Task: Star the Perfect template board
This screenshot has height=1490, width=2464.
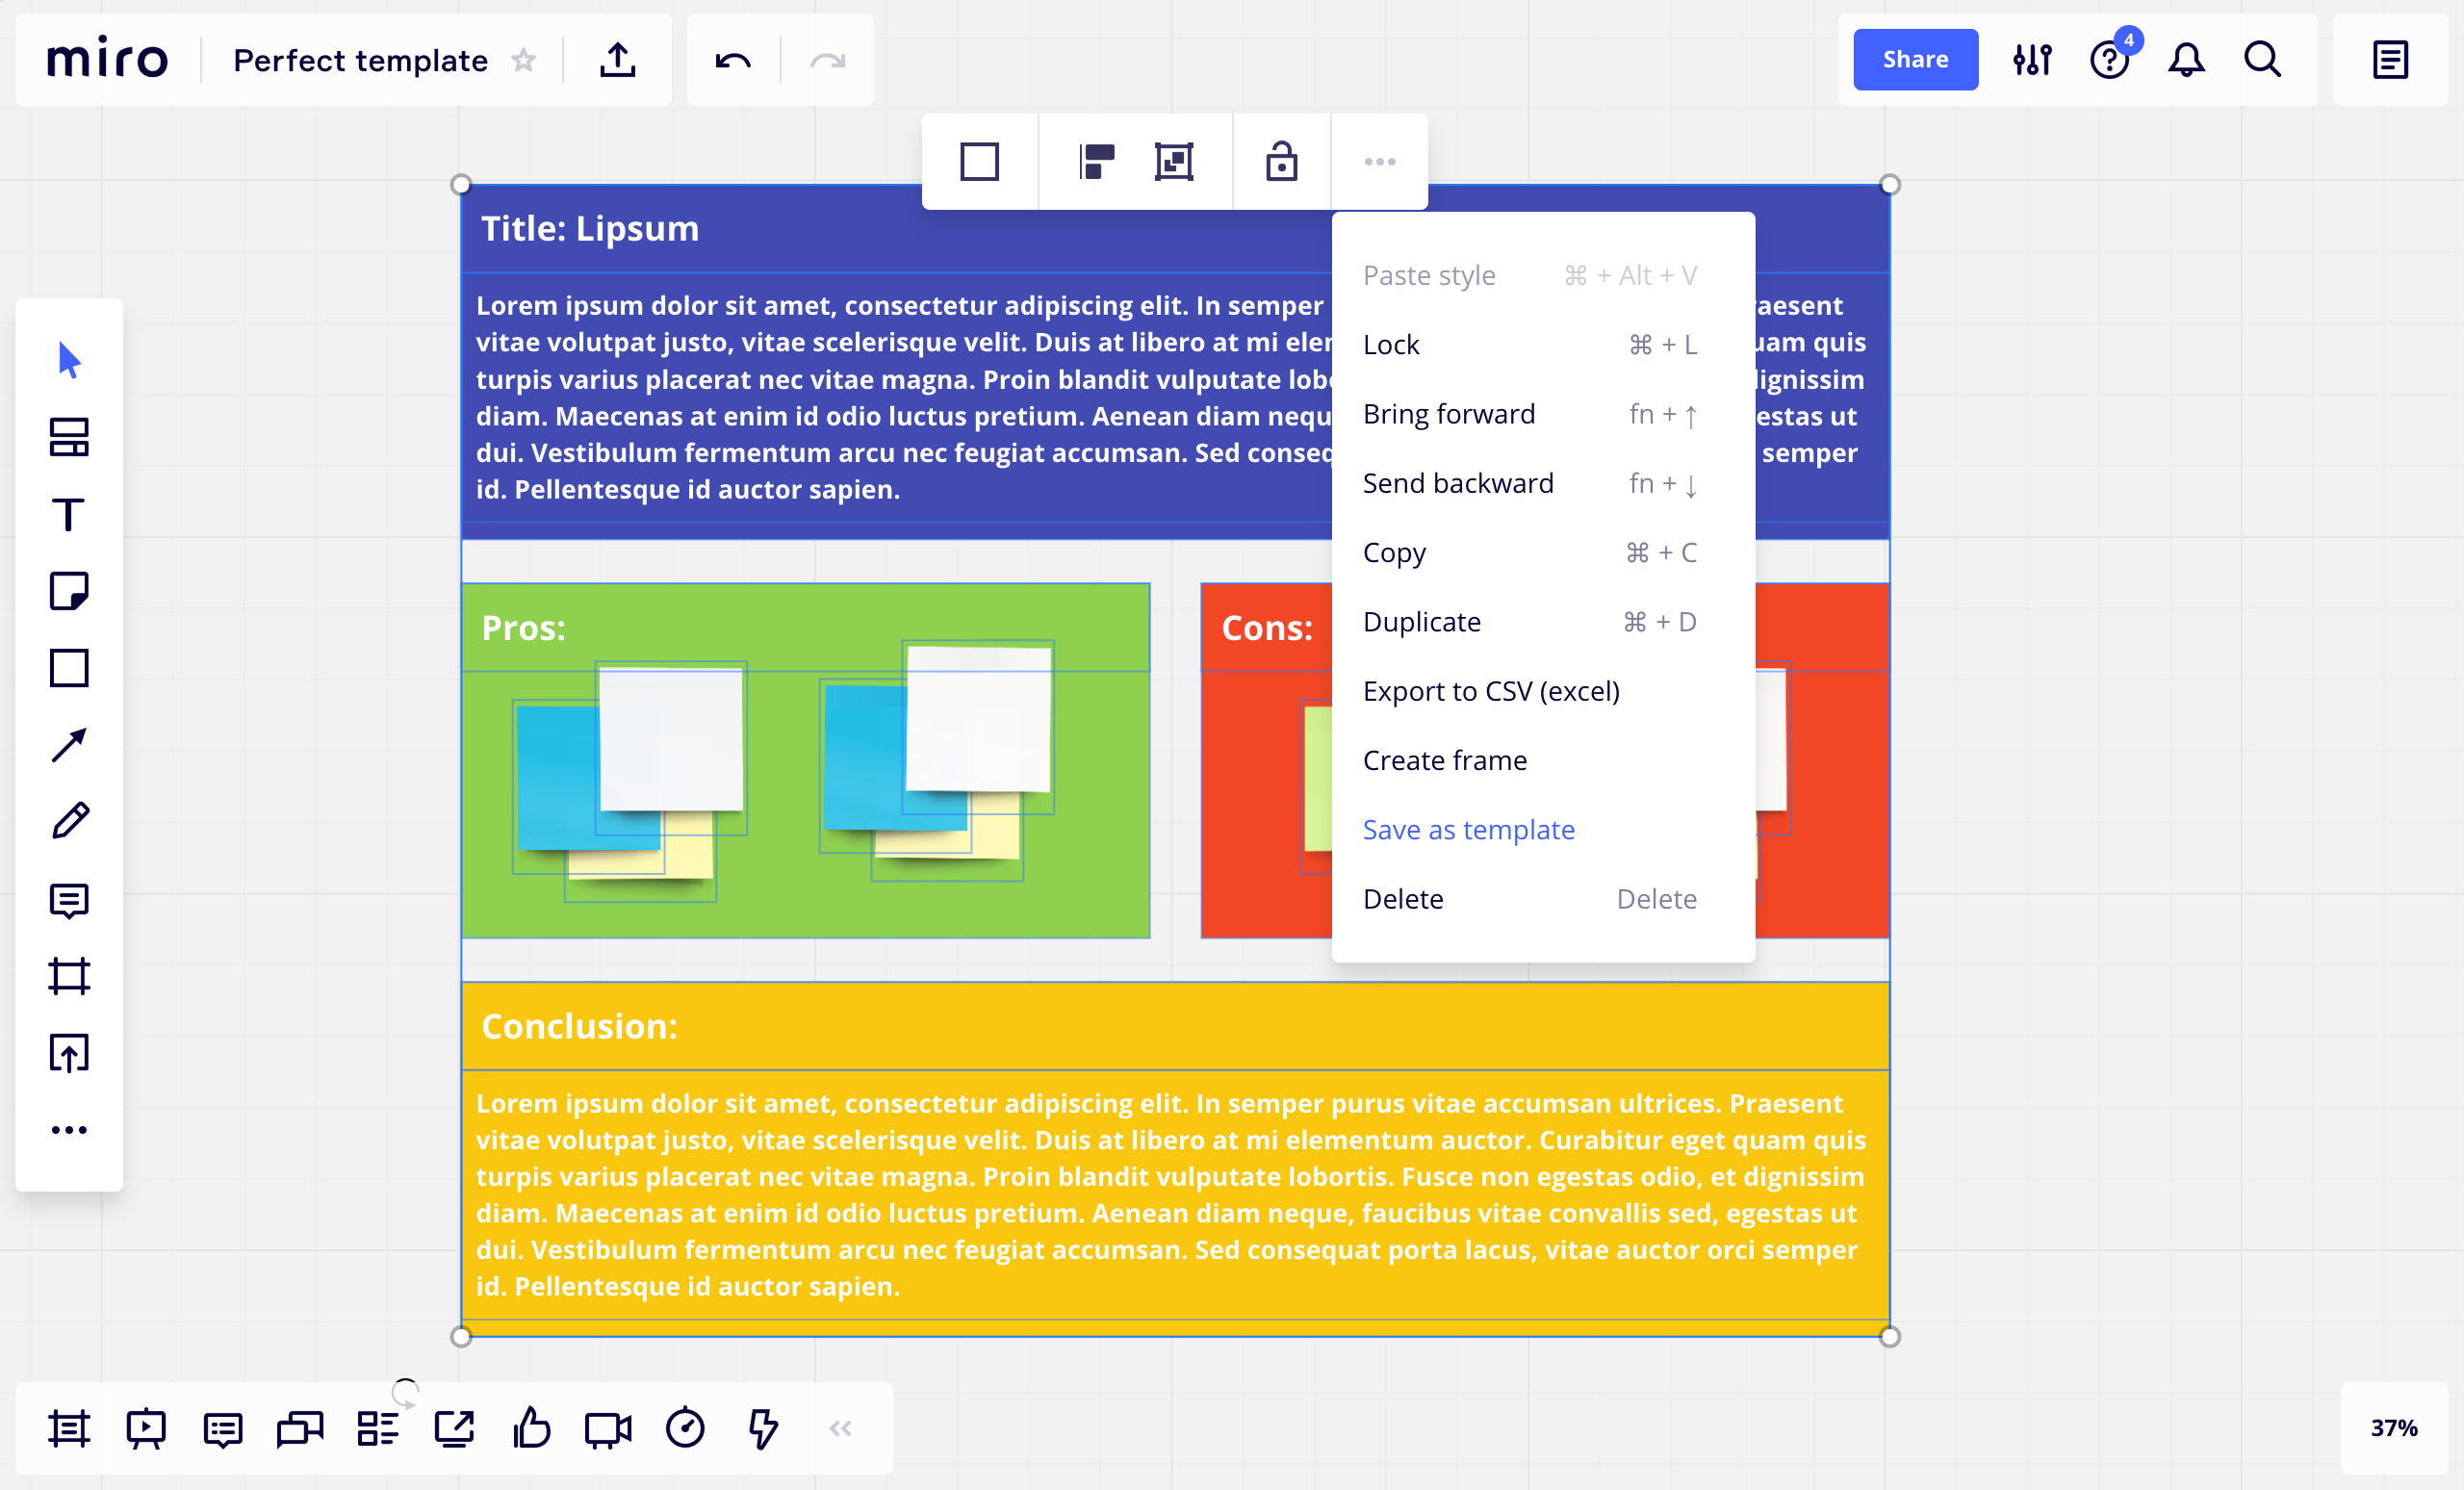Action: pos(524,61)
